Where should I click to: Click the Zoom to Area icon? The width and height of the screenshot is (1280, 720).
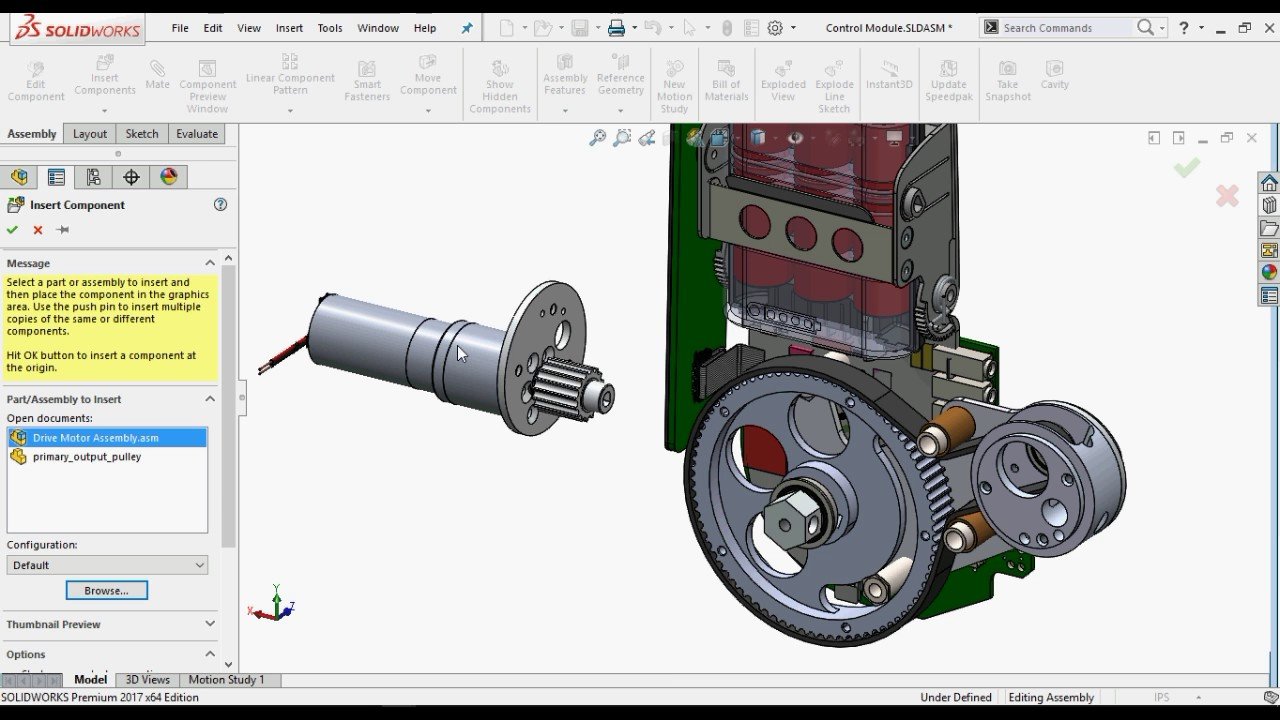pos(622,138)
